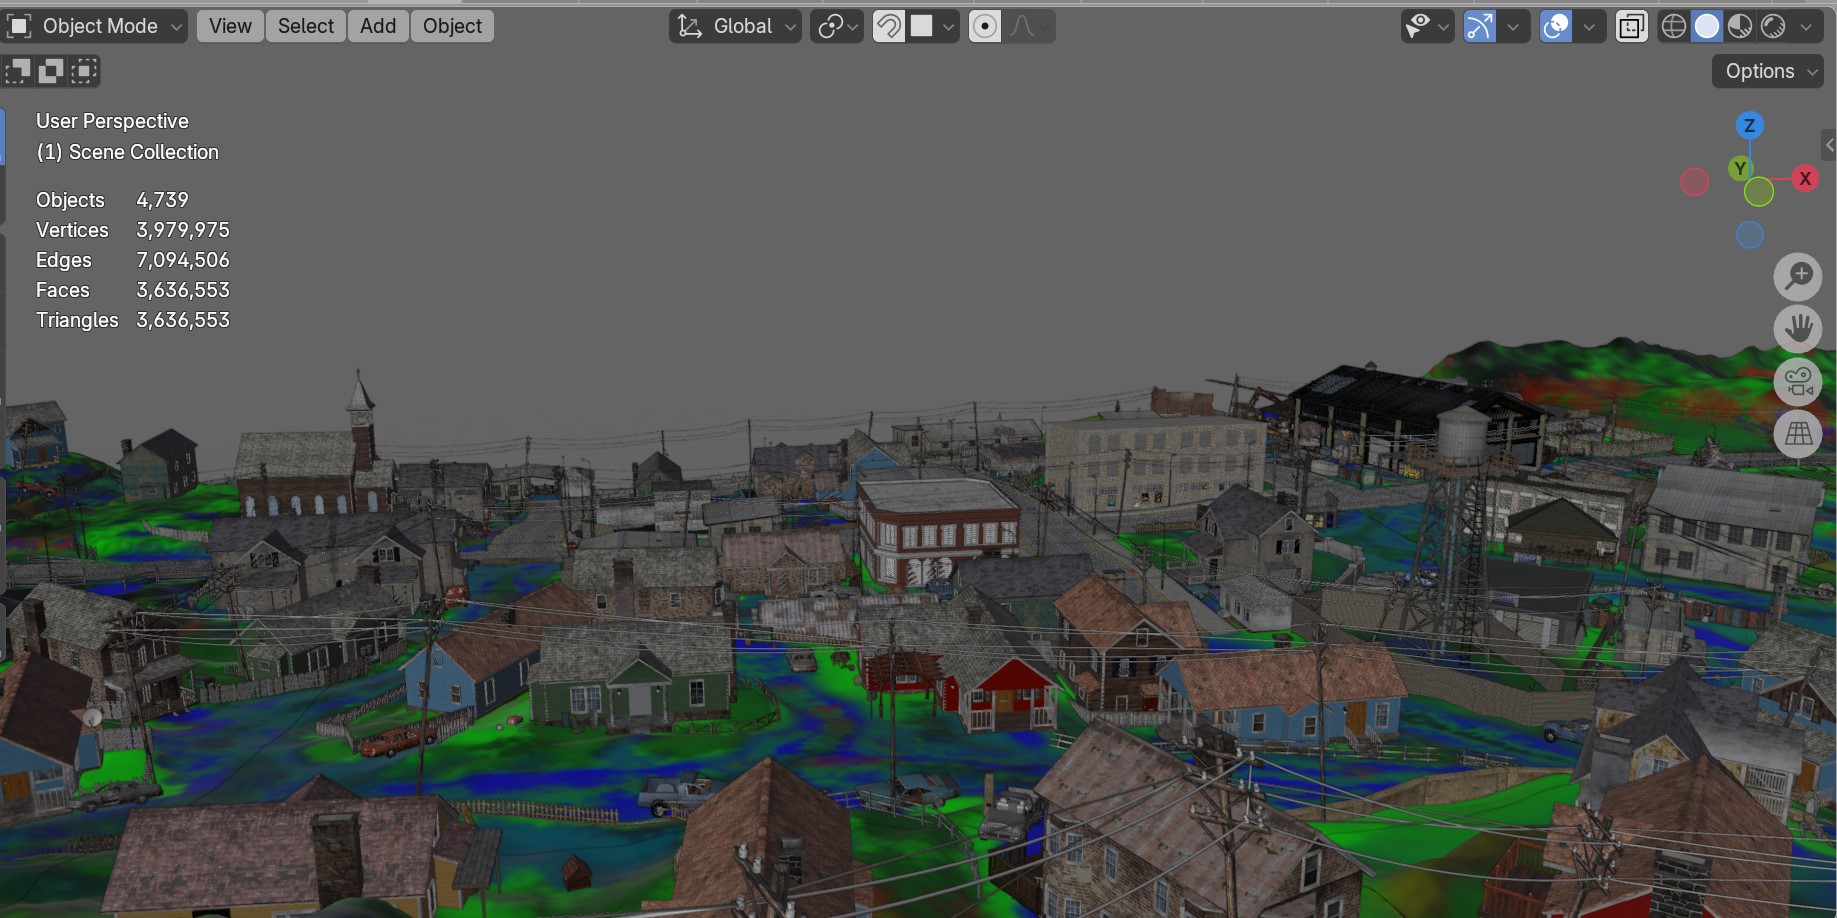1837x918 pixels.
Task: Click the green Y axis on the navigation gizmo
Action: (x=1740, y=168)
